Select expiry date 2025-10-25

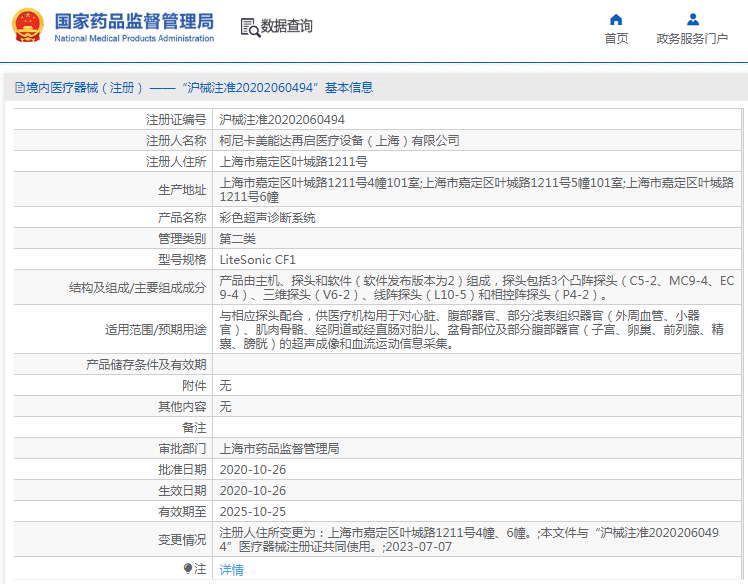pos(253,512)
